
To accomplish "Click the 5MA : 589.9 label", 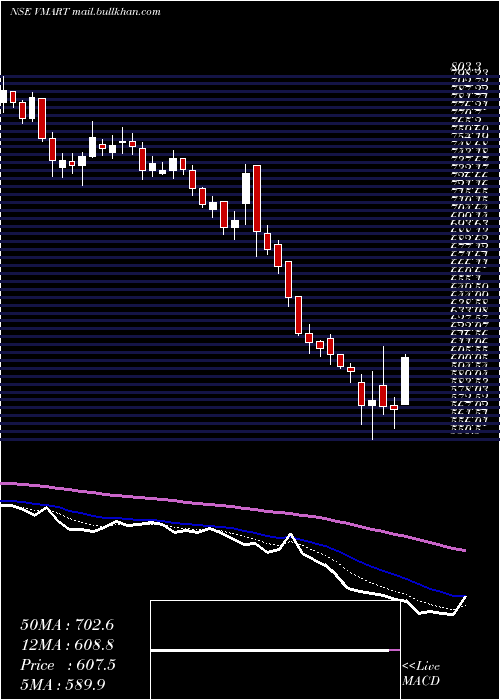I will pyautogui.click(x=64, y=685).
